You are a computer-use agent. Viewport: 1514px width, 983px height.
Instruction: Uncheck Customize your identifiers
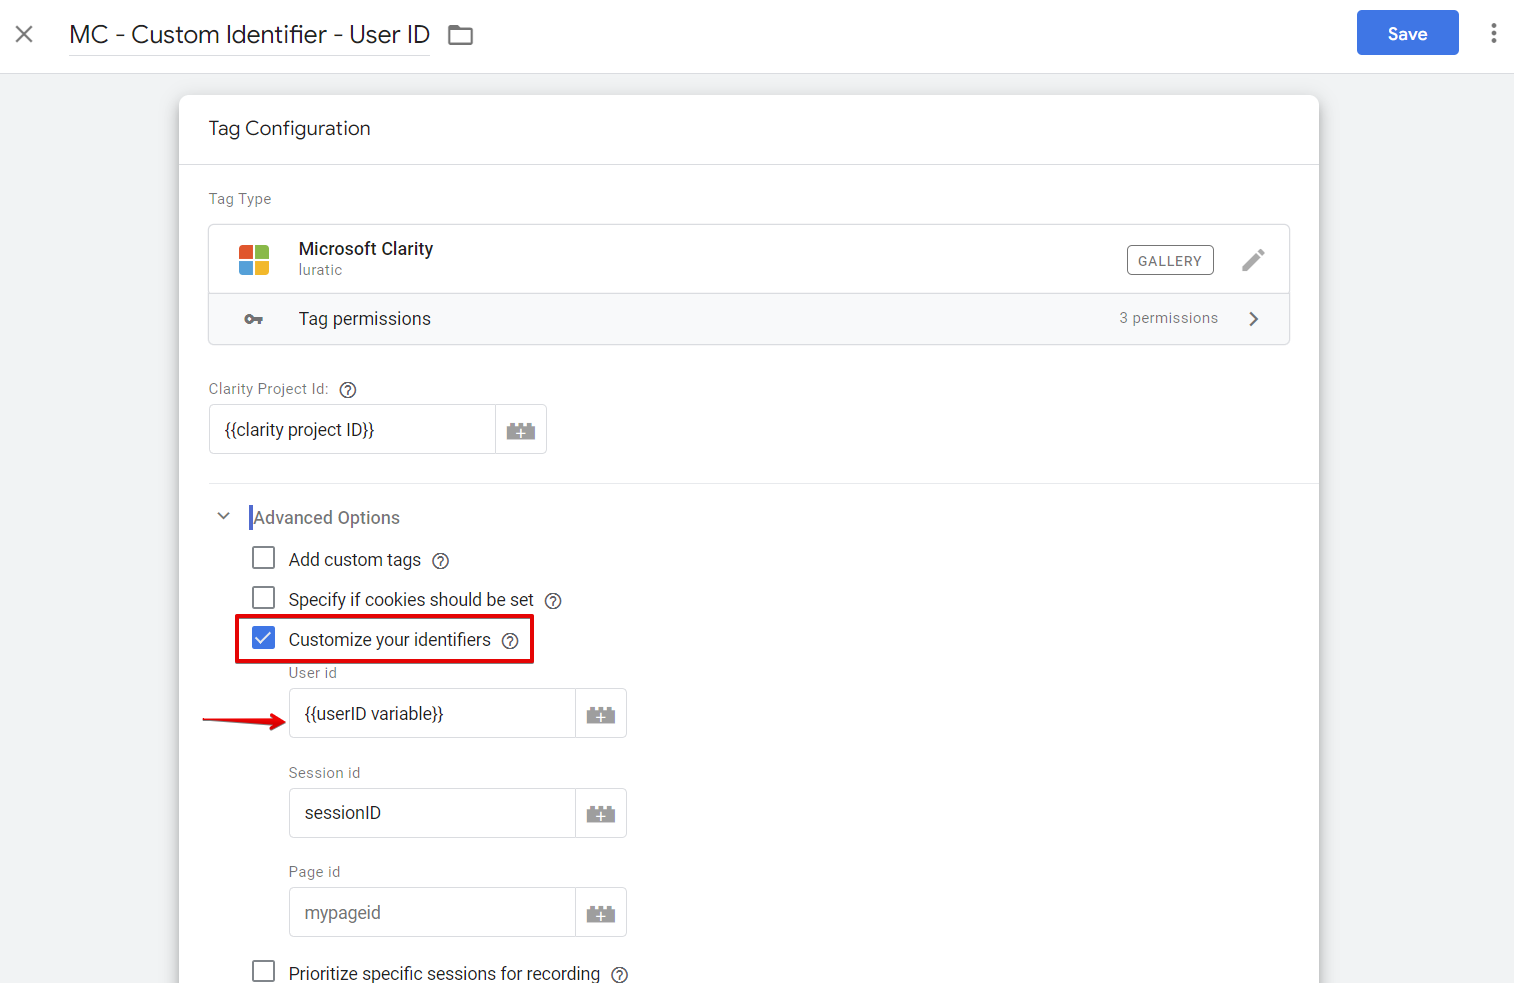pyautogui.click(x=263, y=637)
